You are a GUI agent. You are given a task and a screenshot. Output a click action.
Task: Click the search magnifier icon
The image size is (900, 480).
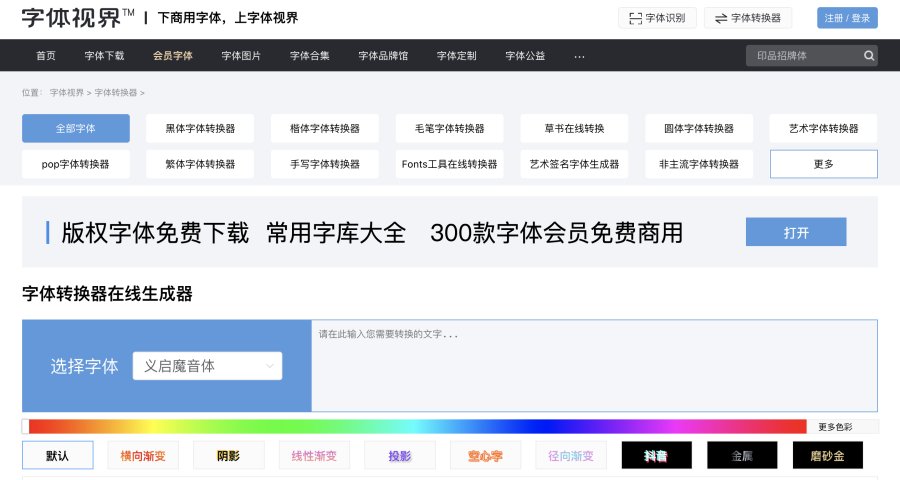point(869,56)
